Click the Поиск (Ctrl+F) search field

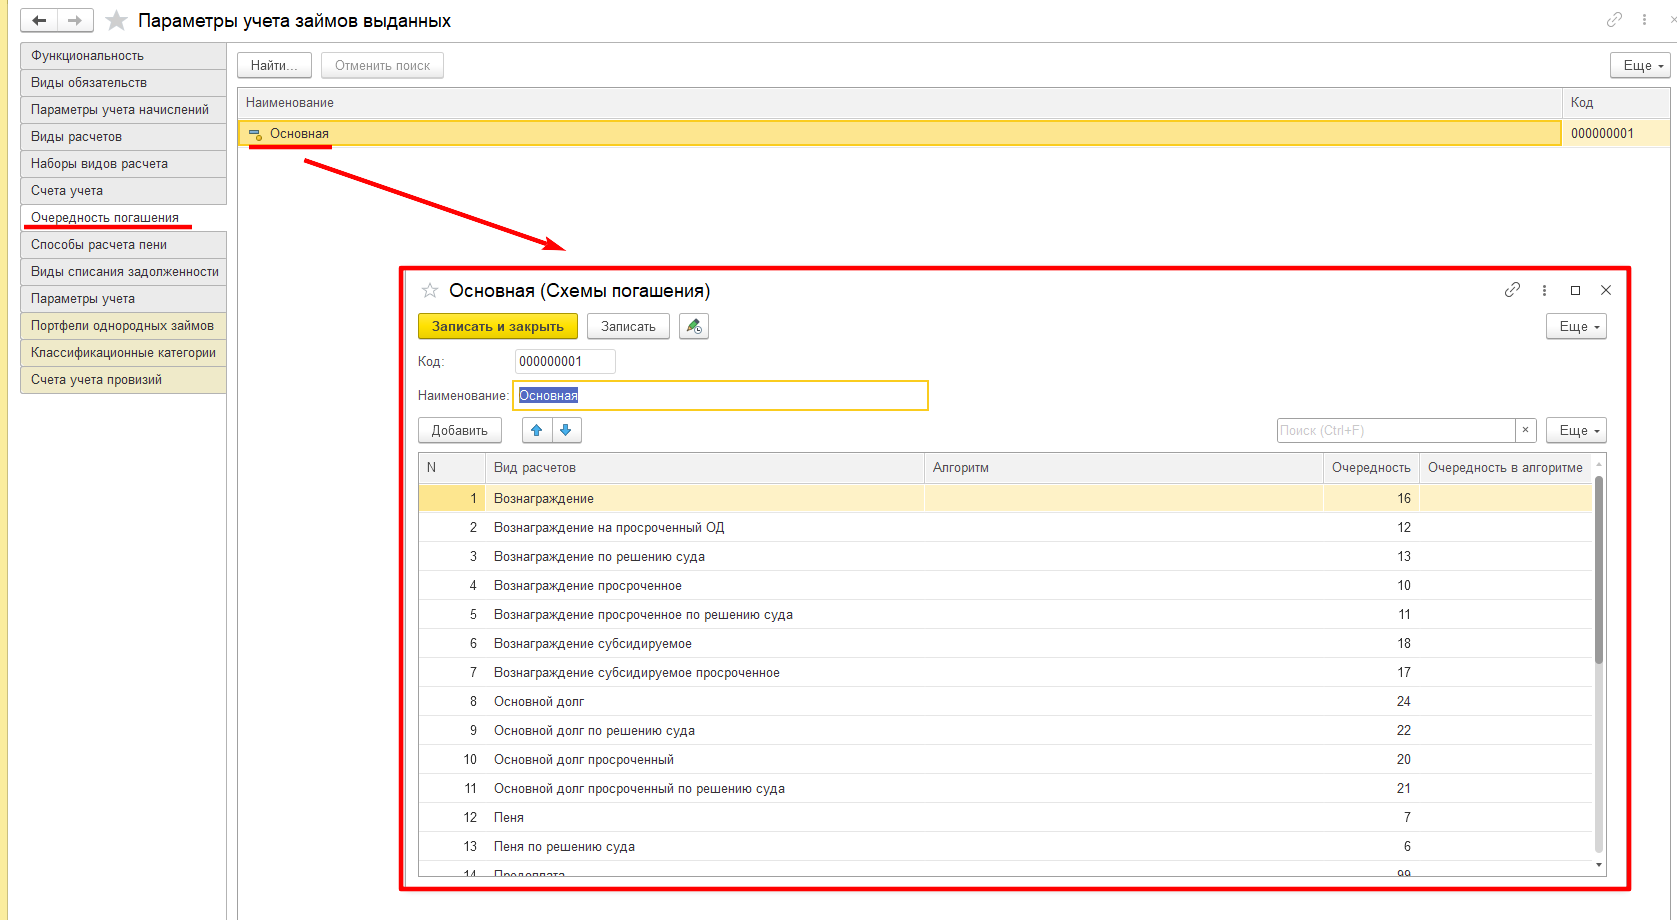(1396, 430)
